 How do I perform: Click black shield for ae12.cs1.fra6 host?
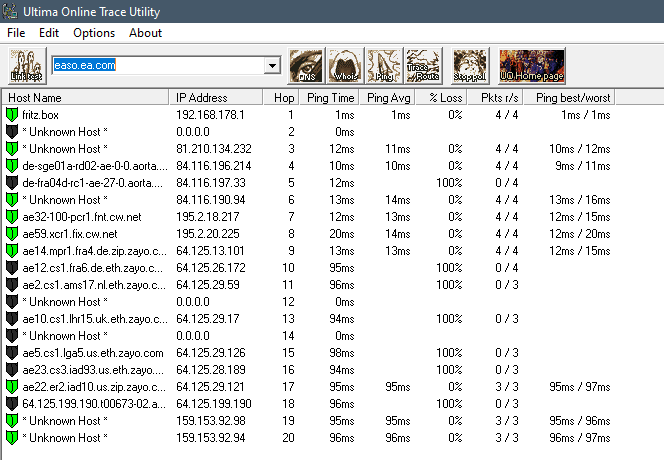tap(12, 268)
